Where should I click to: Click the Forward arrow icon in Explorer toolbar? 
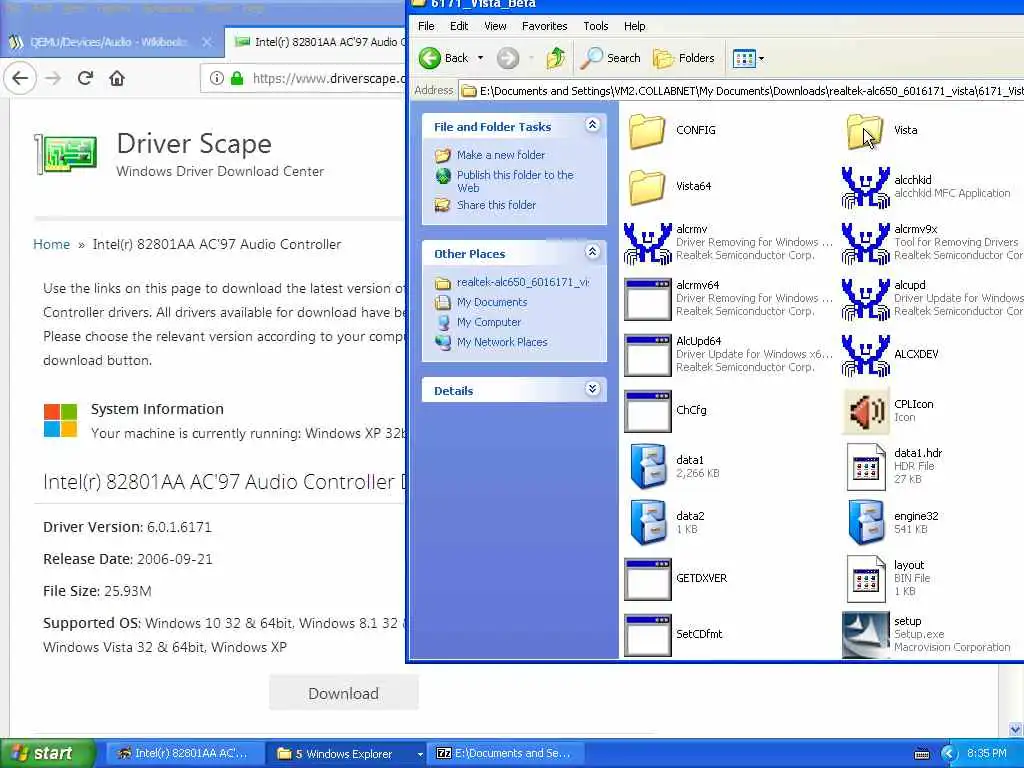[507, 58]
